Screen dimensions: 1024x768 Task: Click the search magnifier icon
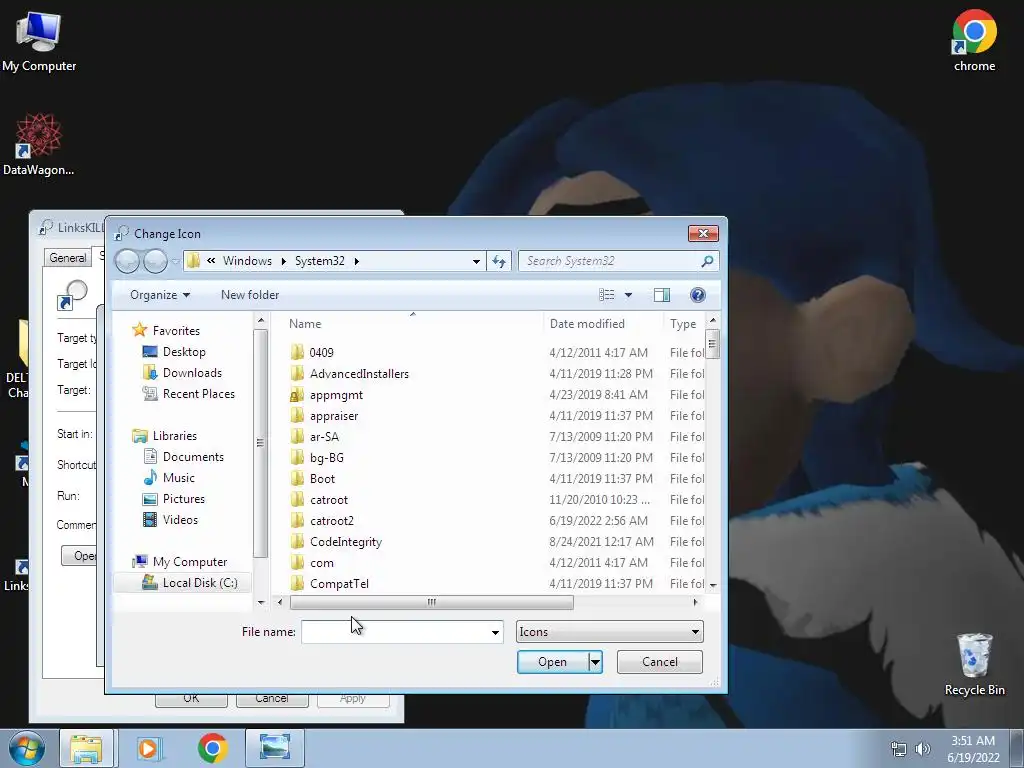[x=707, y=261]
